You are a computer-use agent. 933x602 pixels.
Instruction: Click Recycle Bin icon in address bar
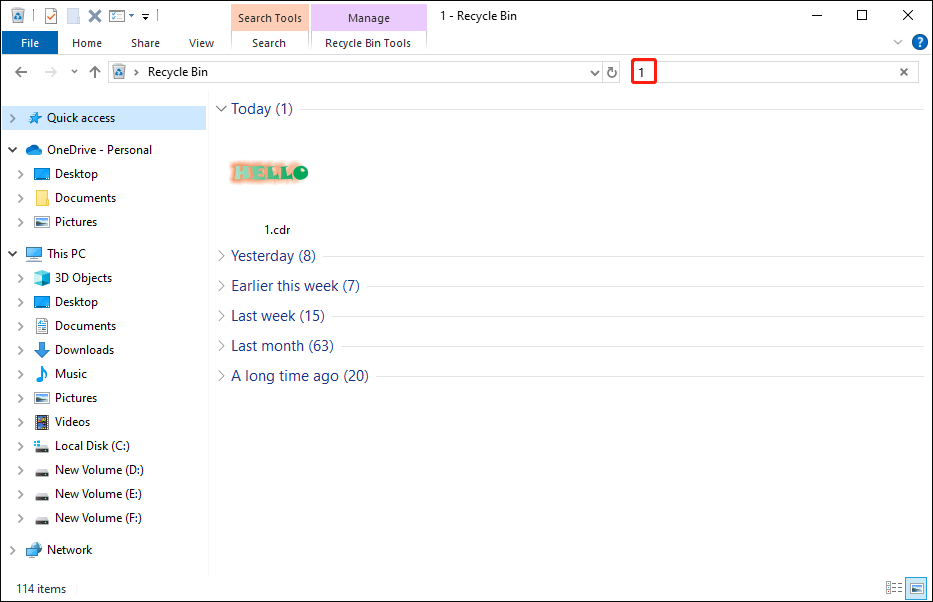coord(119,72)
